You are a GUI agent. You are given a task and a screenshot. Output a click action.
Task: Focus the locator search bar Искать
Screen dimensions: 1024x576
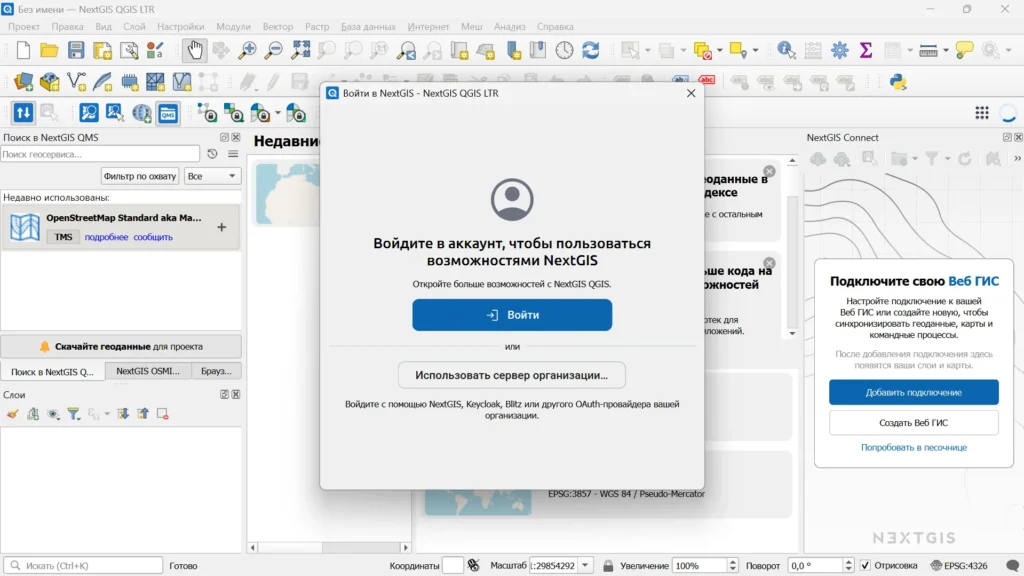tap(83, 566)
